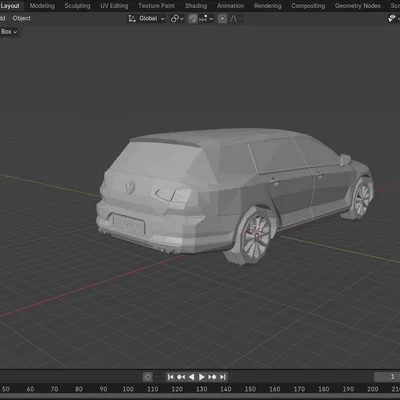Toggle proportional editing
Viewport: 400px width, 400px height.
[x=222, y=19]
